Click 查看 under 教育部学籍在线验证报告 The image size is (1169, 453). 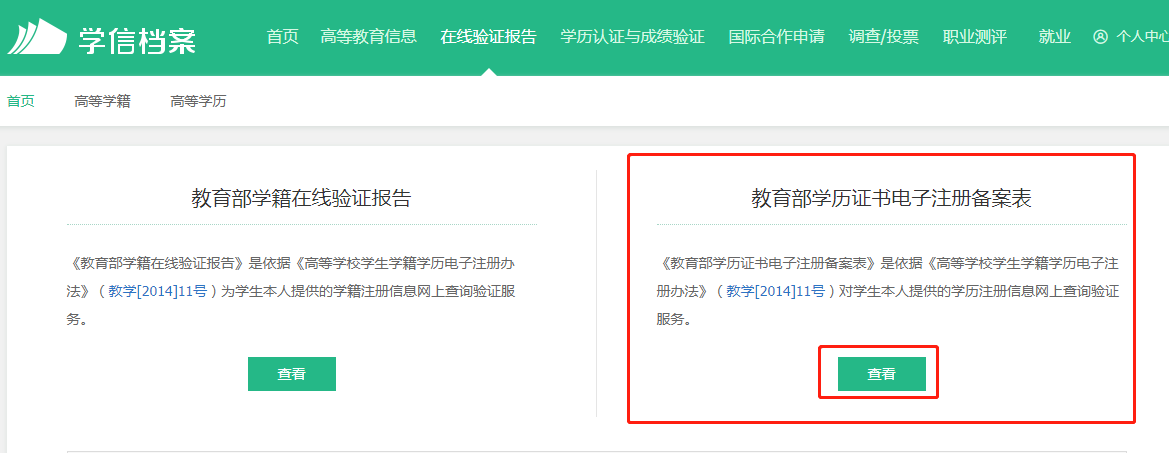point(292,374)
